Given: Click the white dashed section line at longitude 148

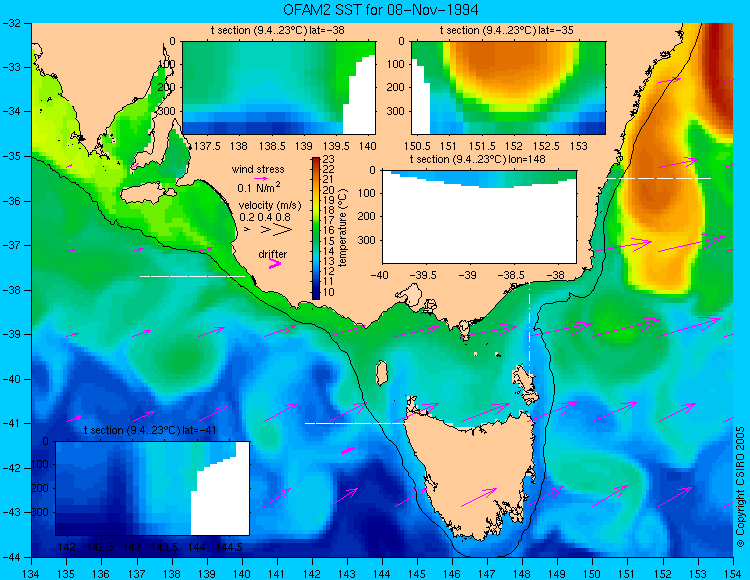Looking at the screenshot, I should point(529,330).
